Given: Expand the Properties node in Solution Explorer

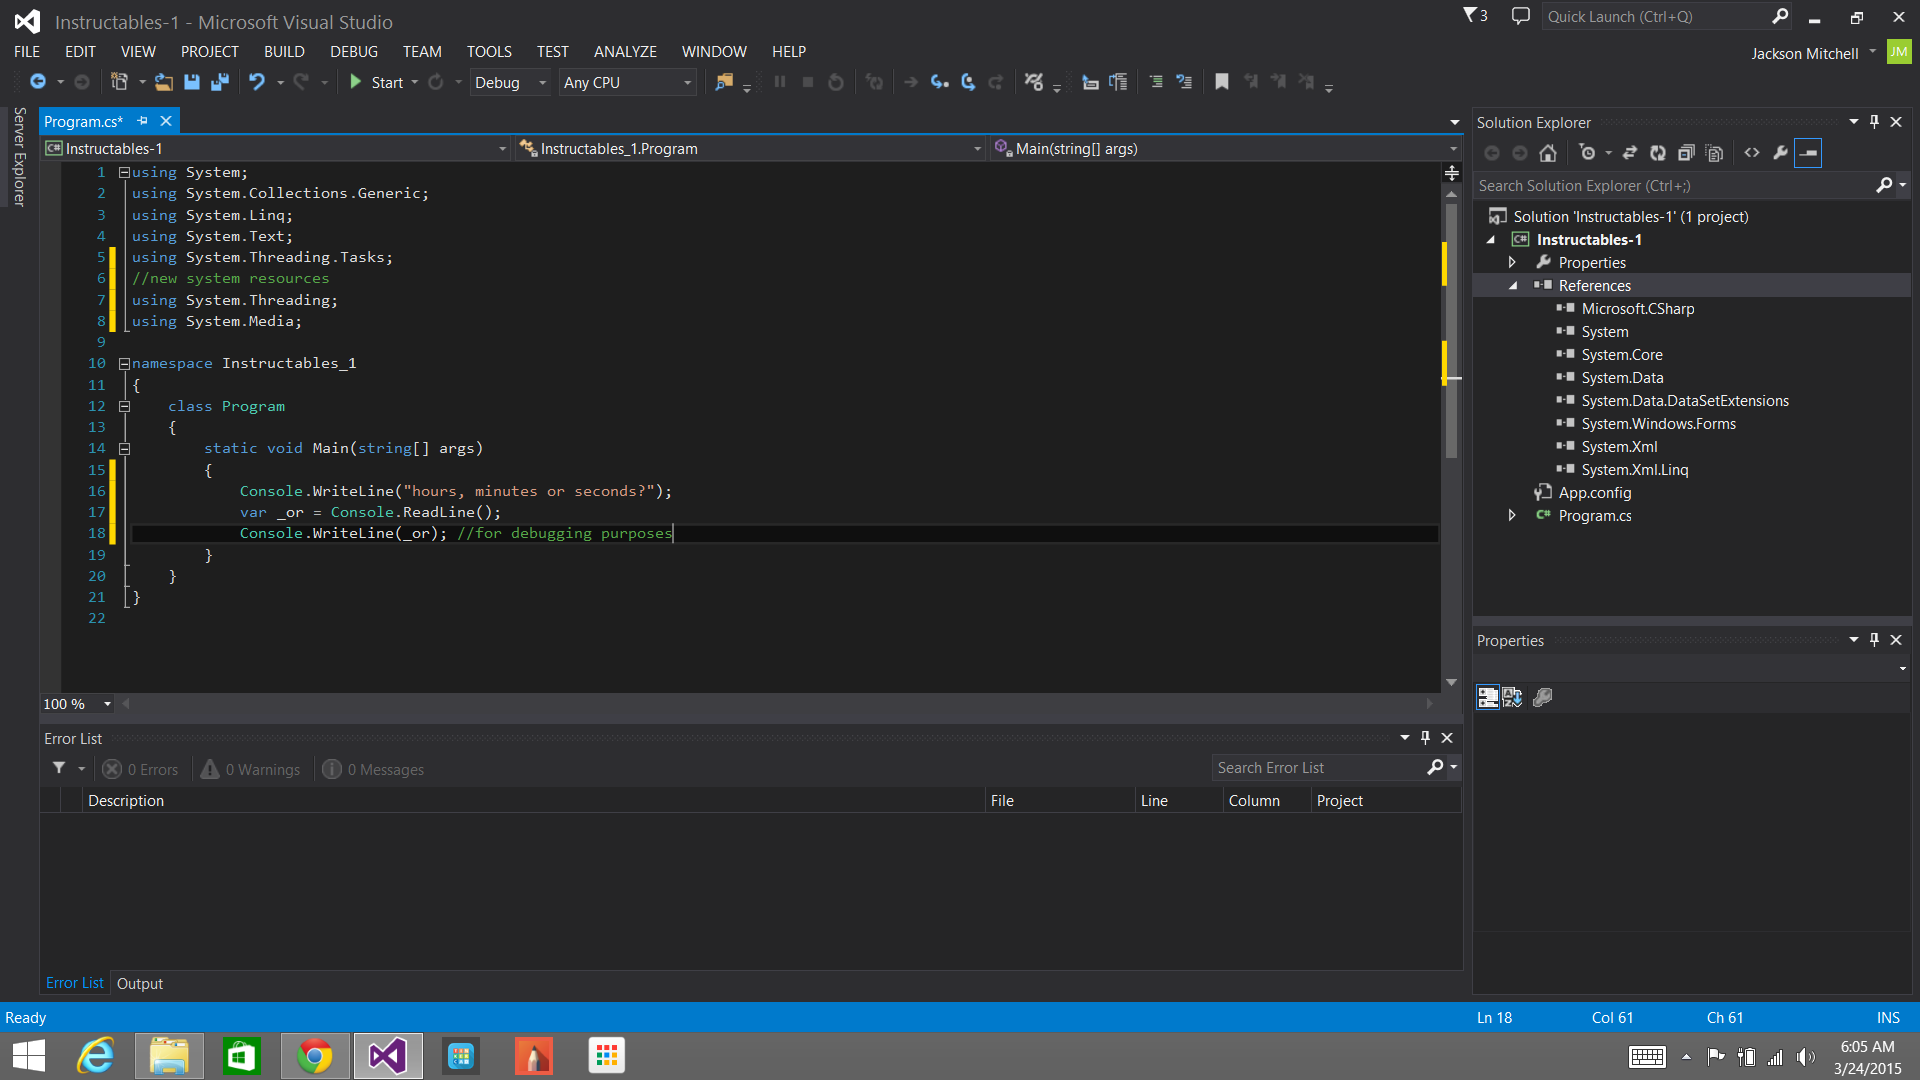Looking at the screenshot, I should pos(1513,263).
